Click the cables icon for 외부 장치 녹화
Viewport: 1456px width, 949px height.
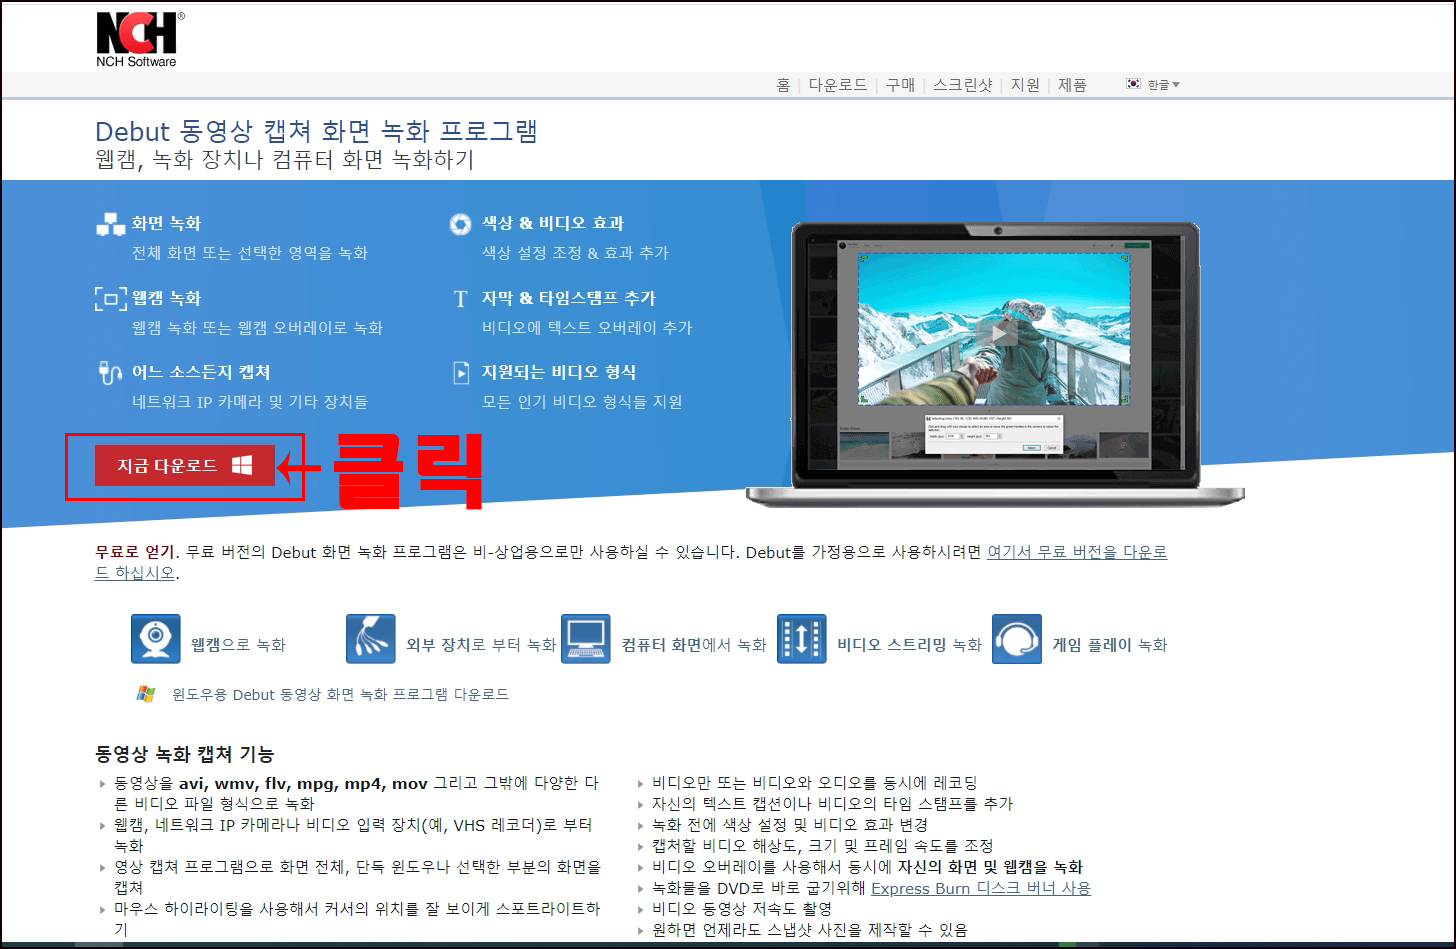click(x=371, y=639)
